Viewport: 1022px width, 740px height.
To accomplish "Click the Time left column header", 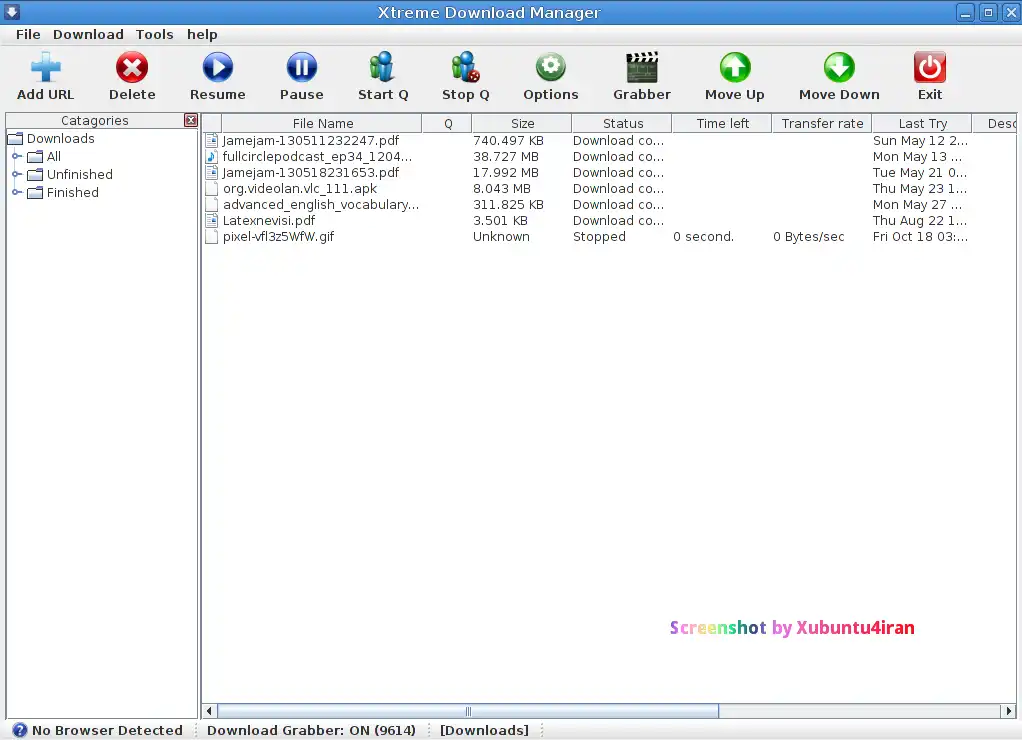I will point(722,123).
